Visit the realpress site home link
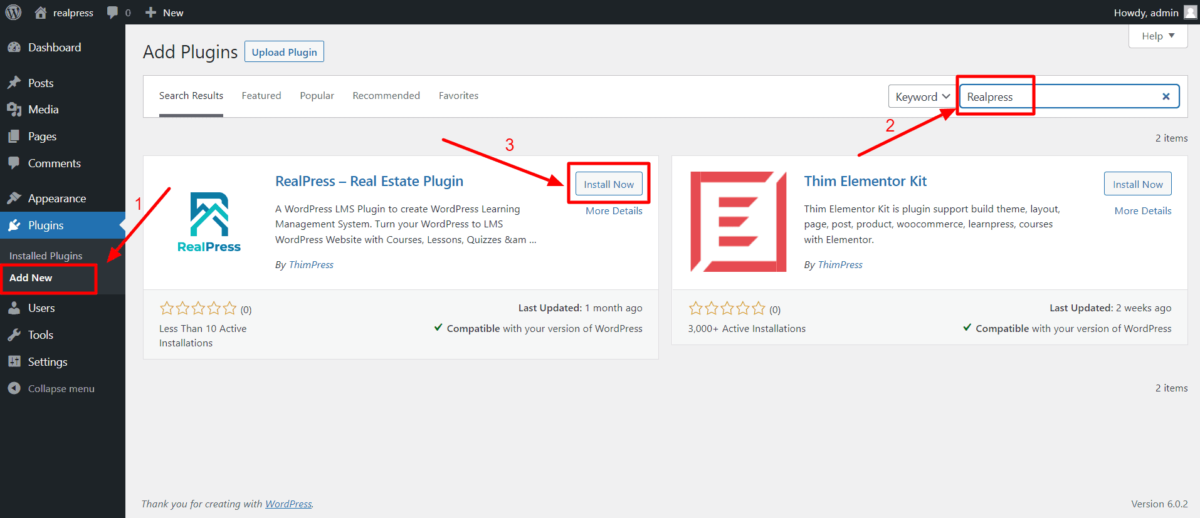 click(64, 12)
